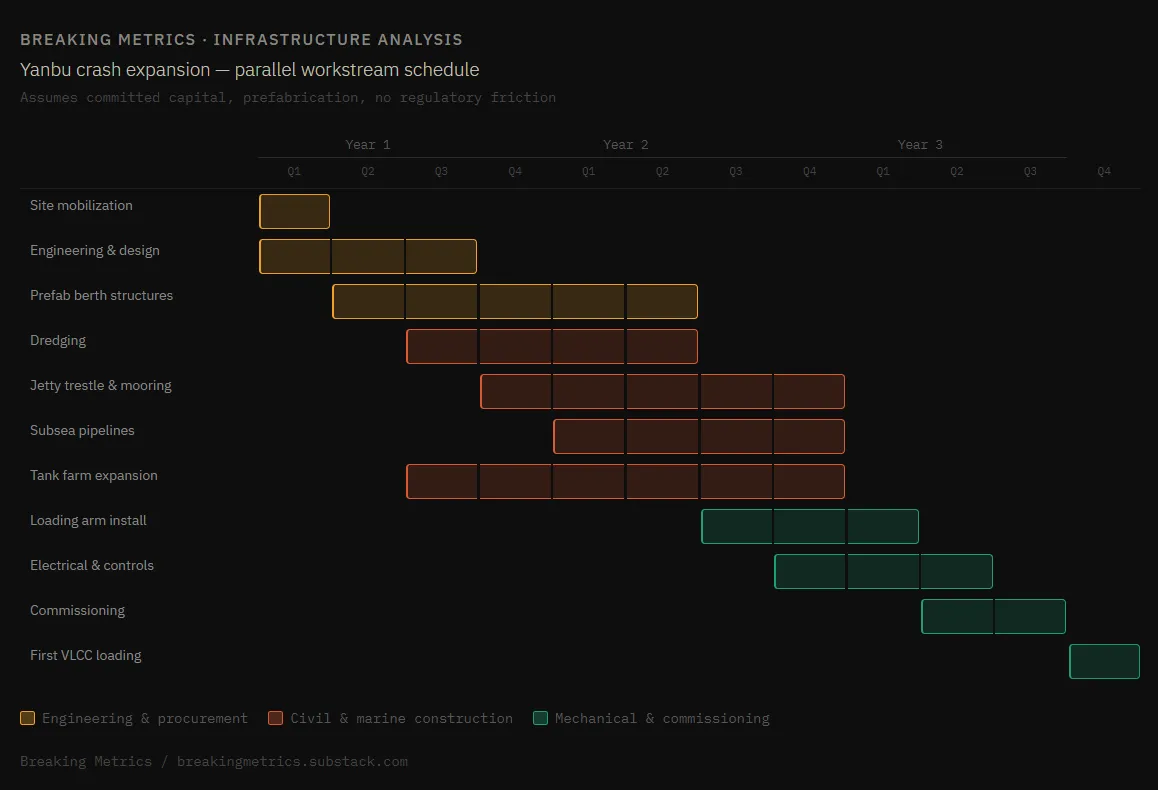Click the Tank farm expansion row label
The image size is (1158, 790).
94,476
